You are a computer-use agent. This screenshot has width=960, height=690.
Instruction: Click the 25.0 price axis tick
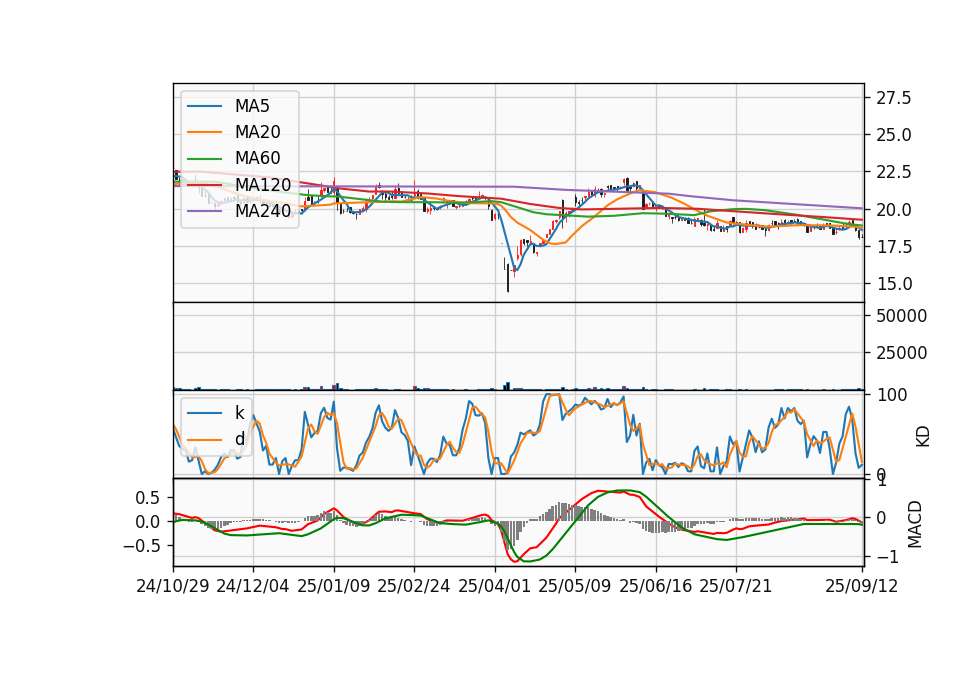point(894,135)
